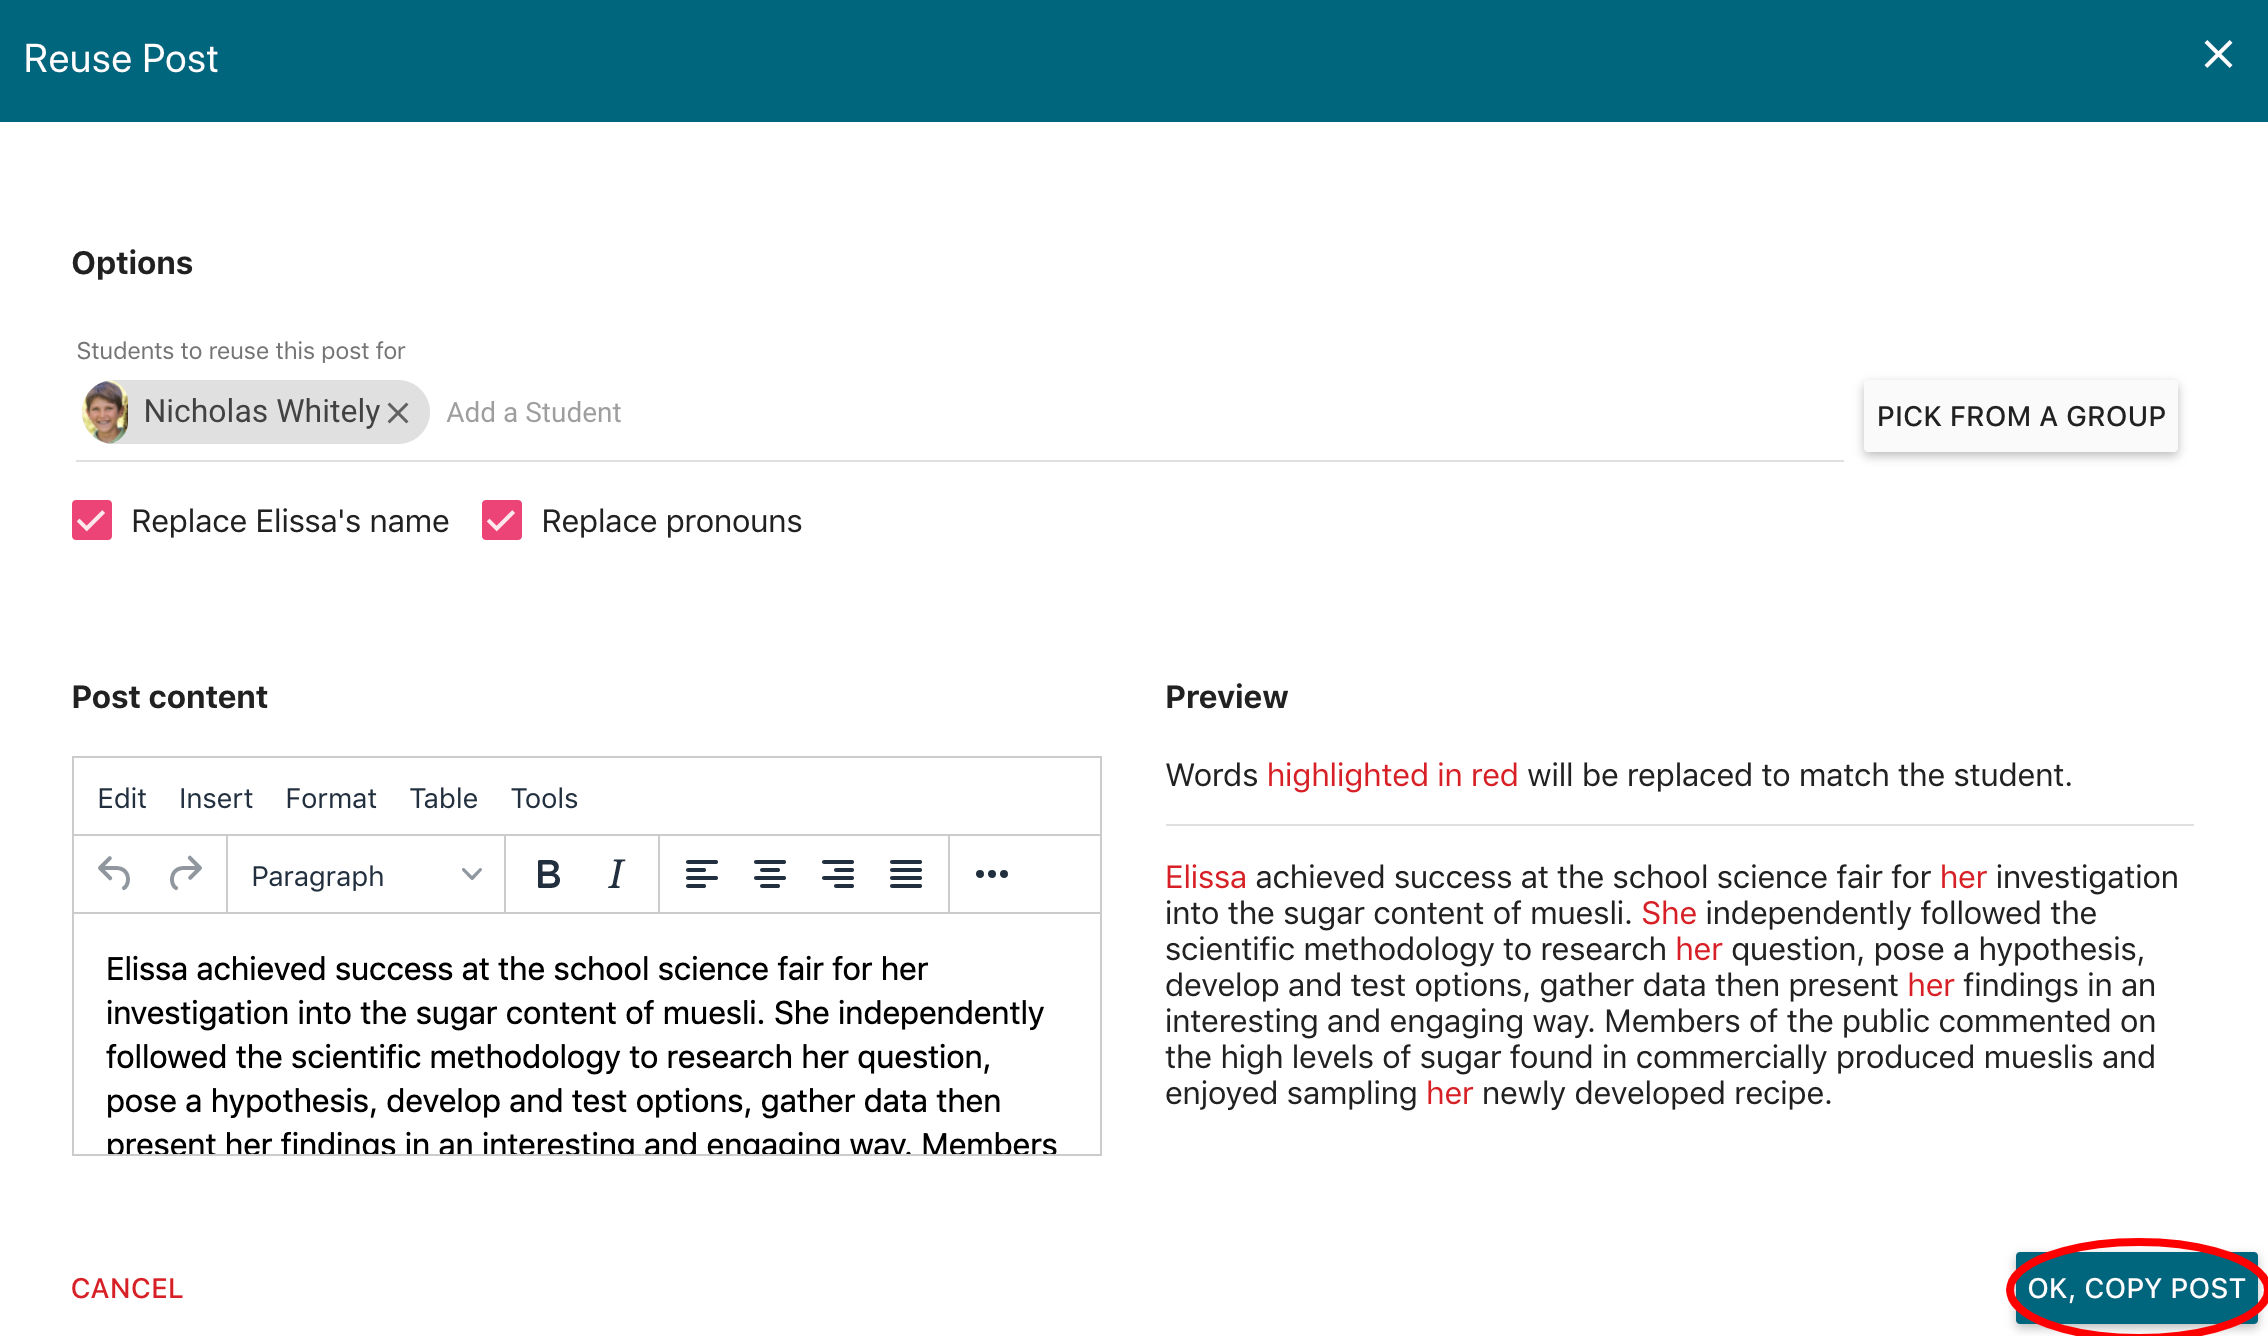Toggle italic formatting
Viewport: 2268px width, 1336px height.
coord(616,874)
